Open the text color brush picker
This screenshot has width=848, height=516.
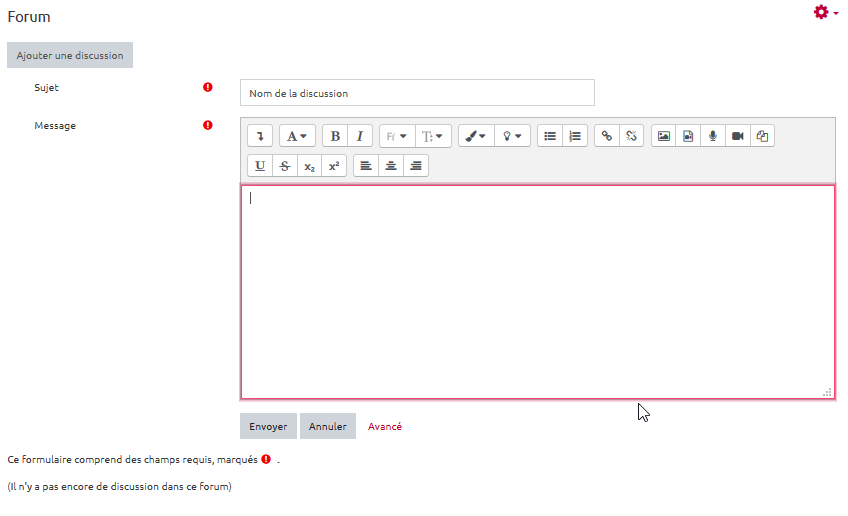[476, 136]
